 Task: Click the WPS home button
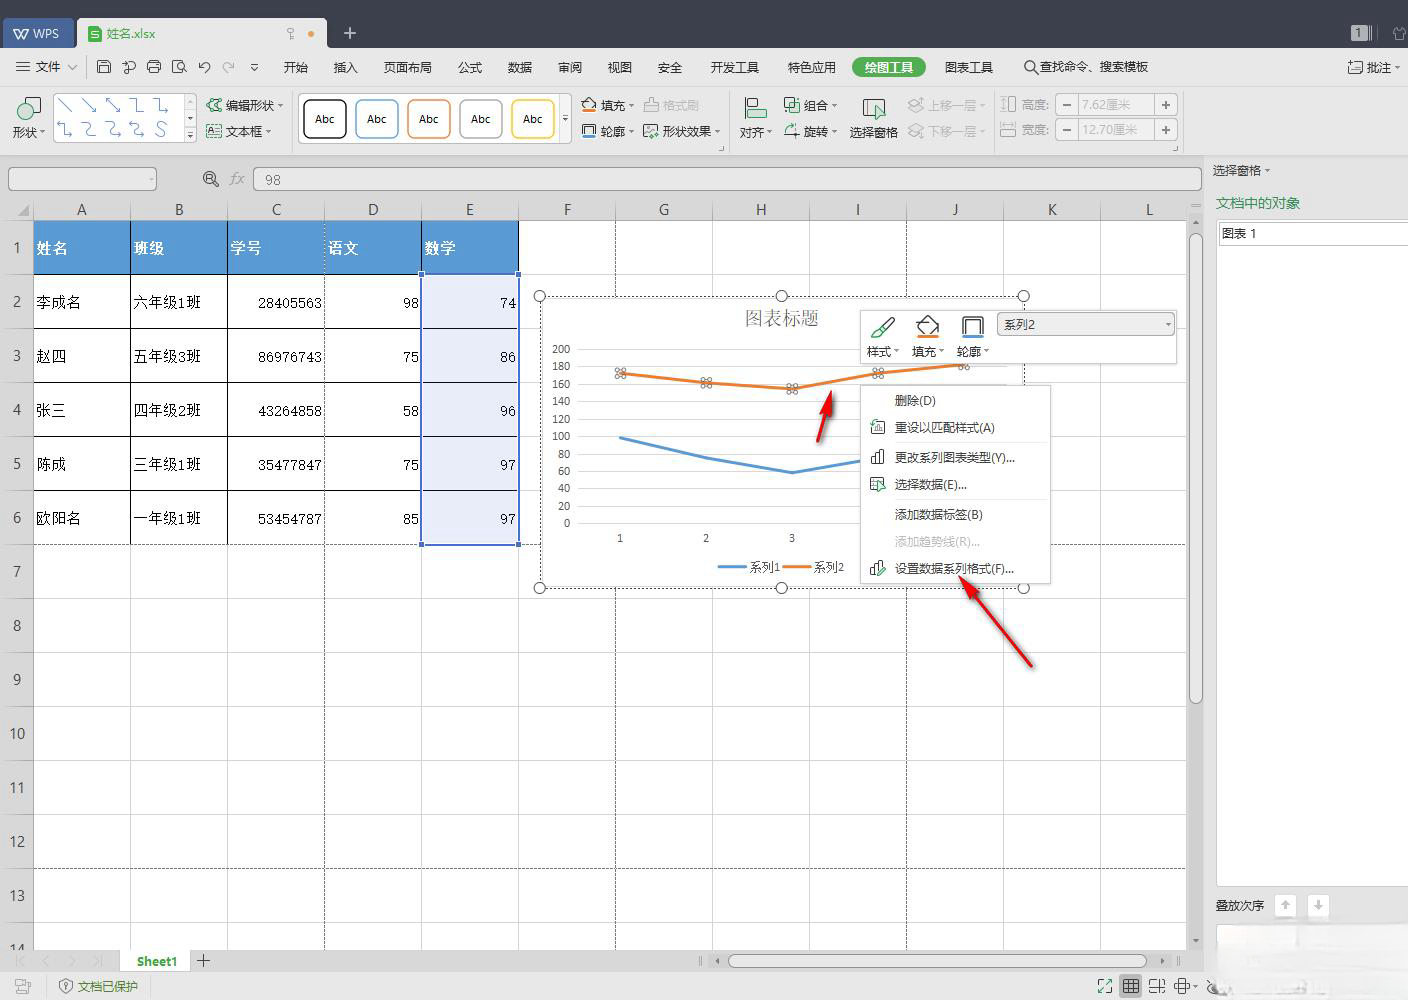pos(37,33)
